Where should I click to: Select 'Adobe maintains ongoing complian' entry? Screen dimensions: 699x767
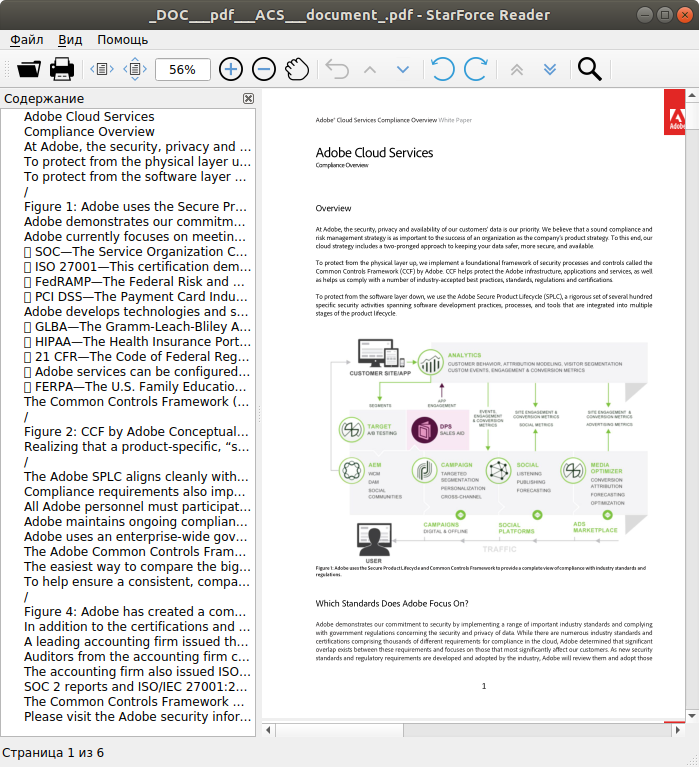(x=135, y=522)
